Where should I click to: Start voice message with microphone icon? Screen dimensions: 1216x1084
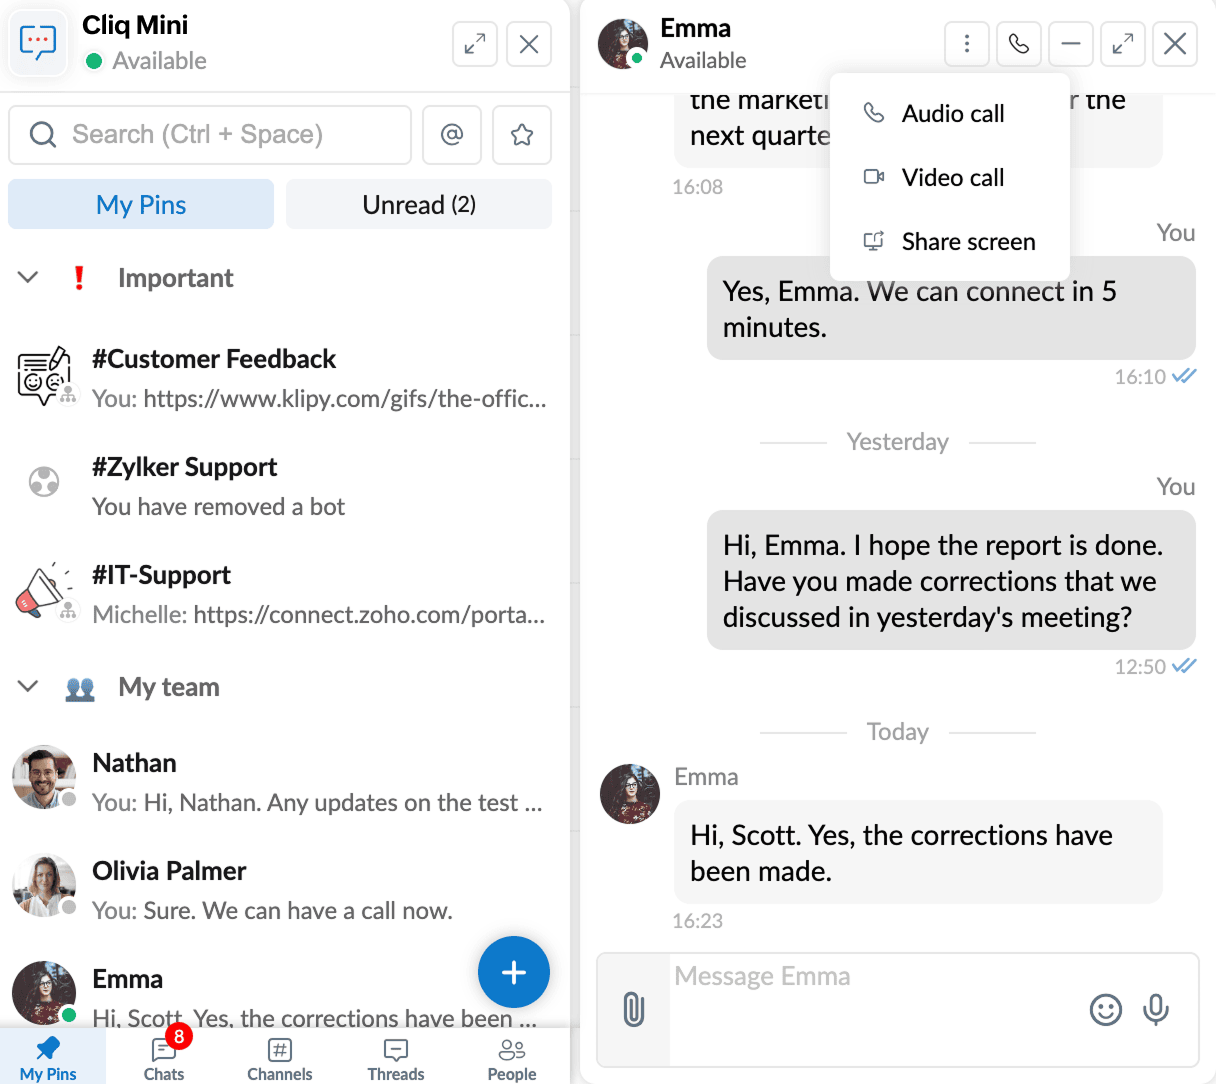(x=1156, y=1010)
